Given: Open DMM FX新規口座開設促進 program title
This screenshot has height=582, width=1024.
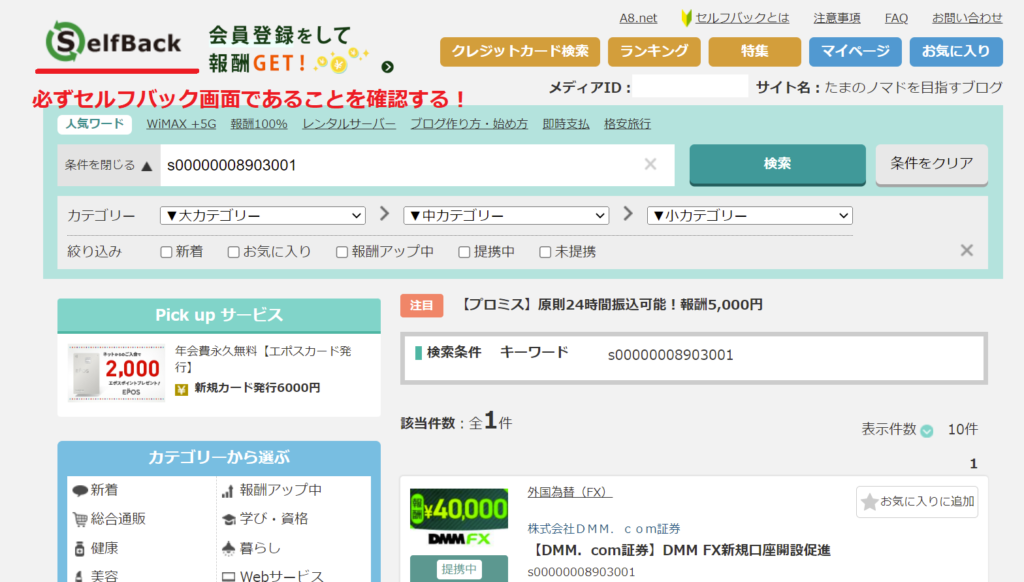Looking at the screenshot, I should (x=679, y=551).
